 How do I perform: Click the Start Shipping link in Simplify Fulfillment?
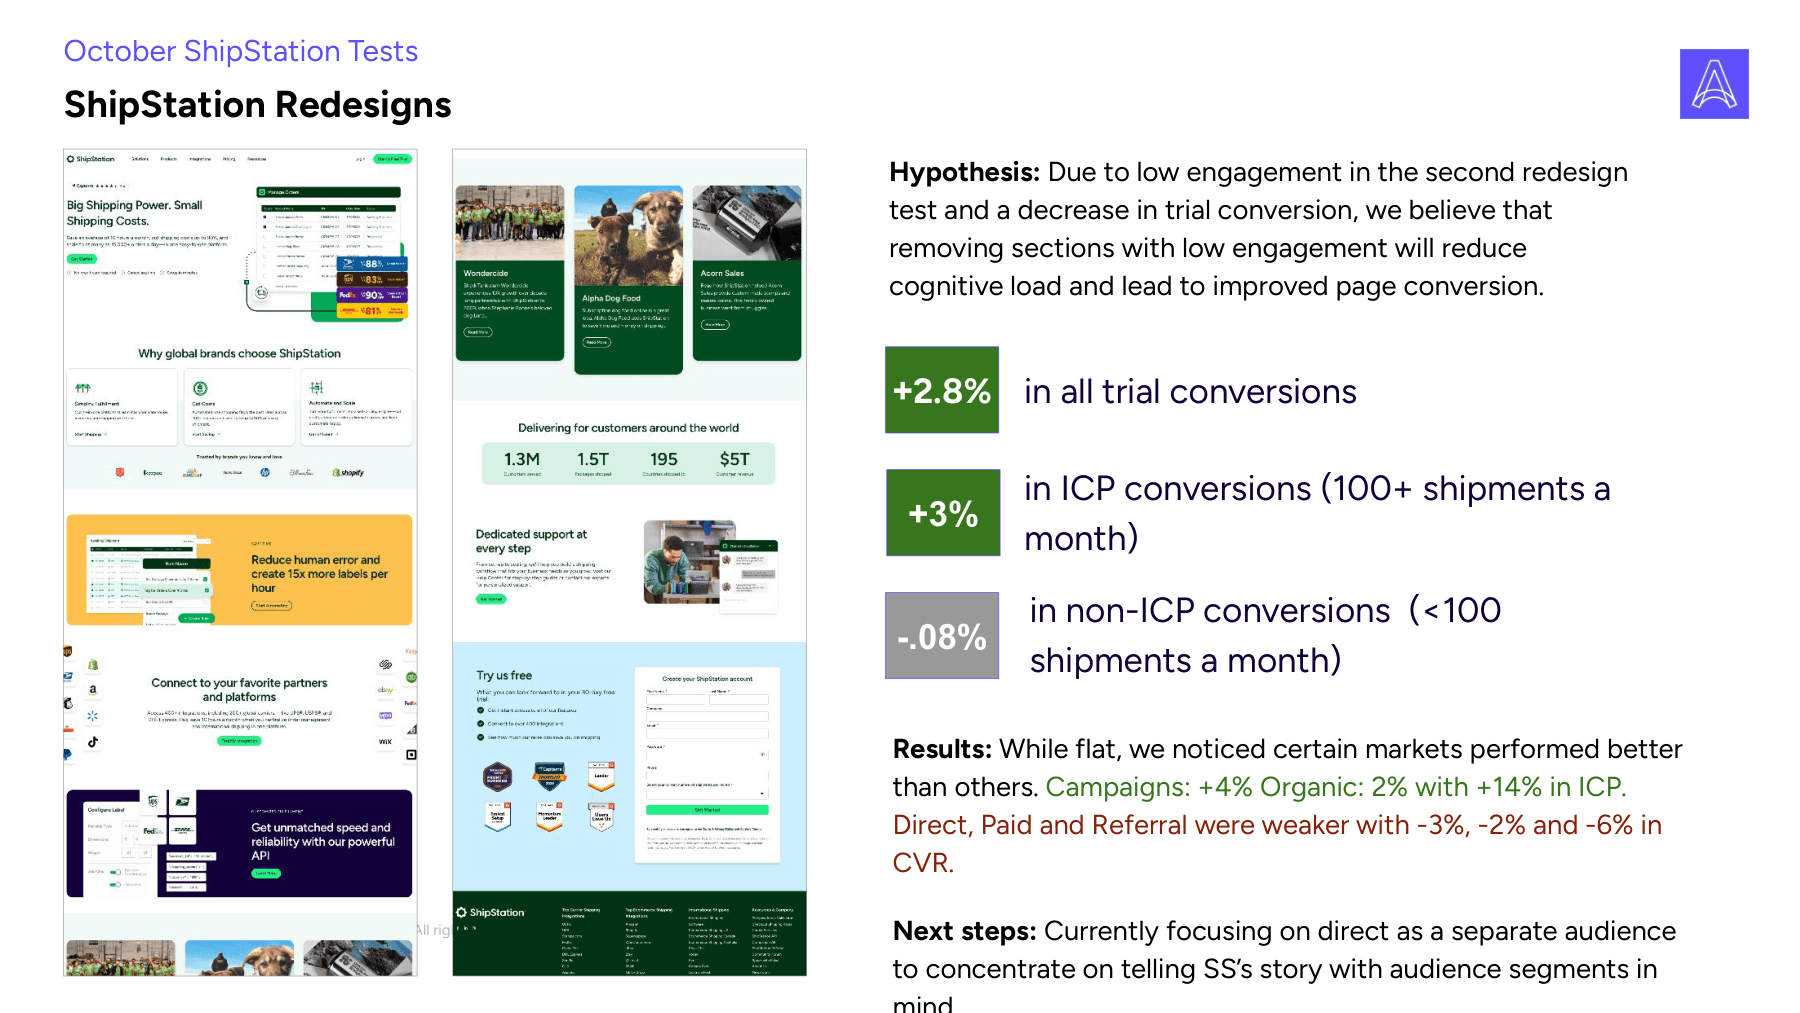click(90, 434)
